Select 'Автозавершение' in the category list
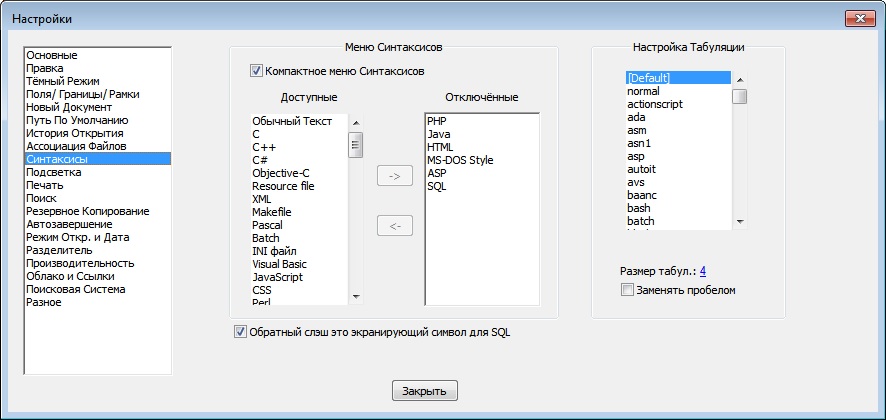 point(69,224)
